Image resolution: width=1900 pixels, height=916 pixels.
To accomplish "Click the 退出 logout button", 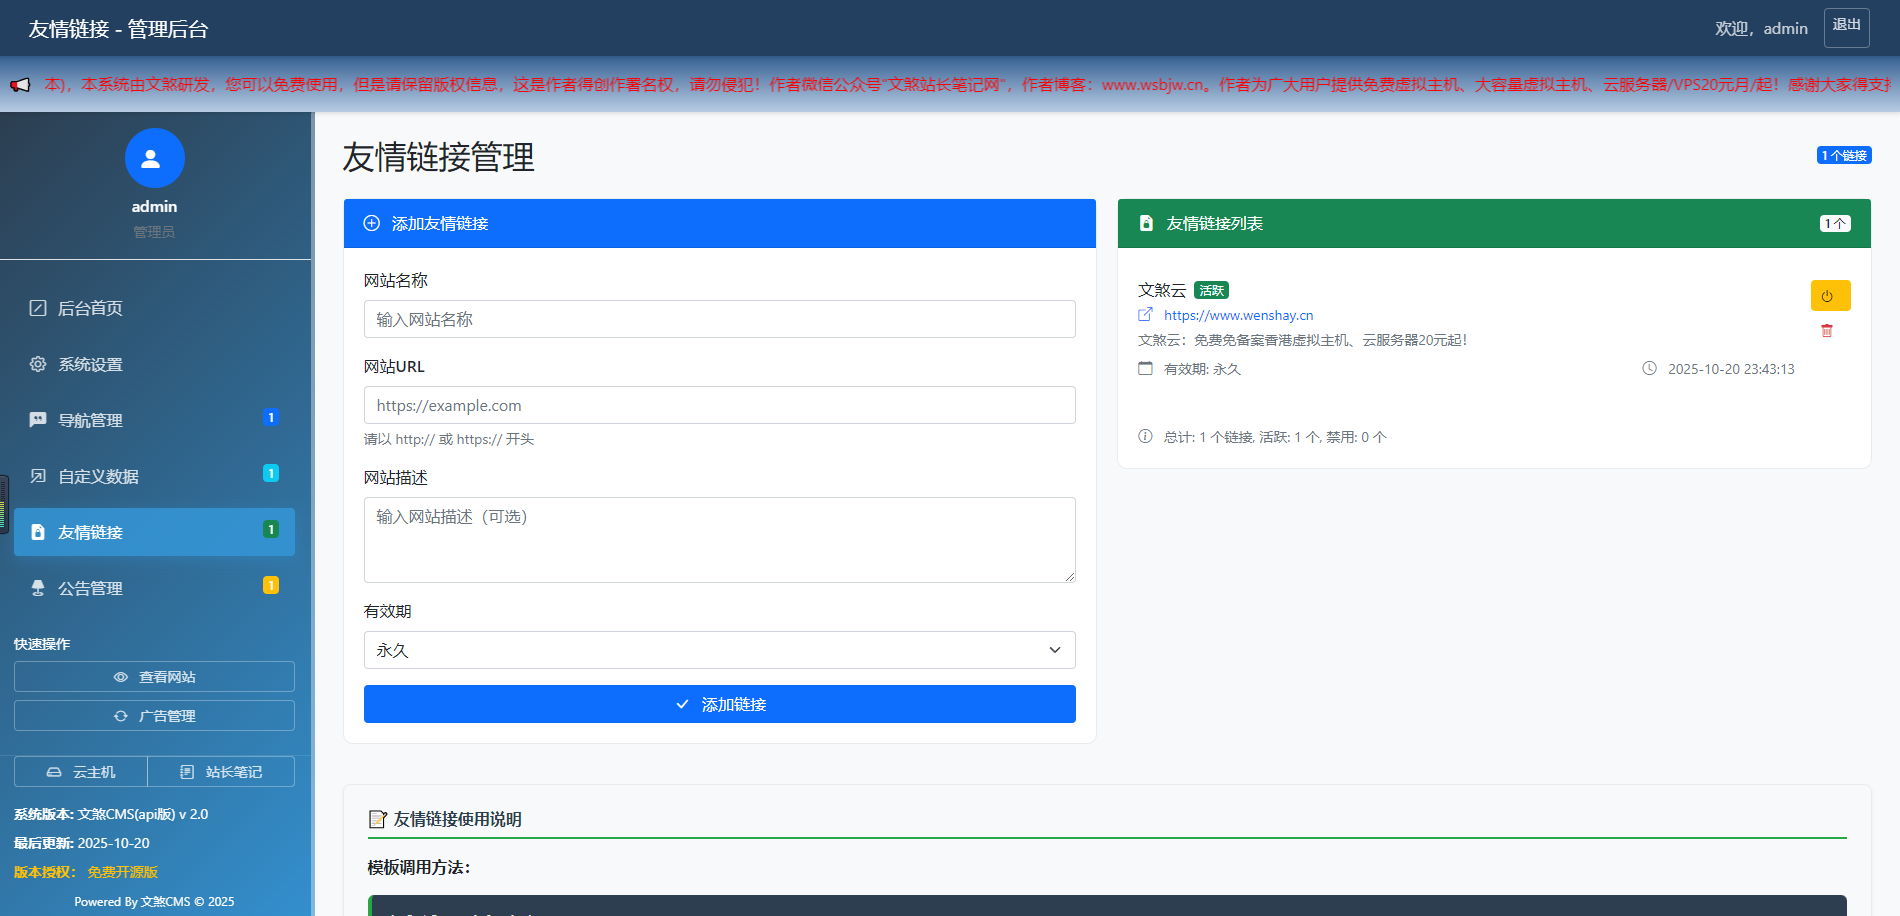I will [1845, 27].
